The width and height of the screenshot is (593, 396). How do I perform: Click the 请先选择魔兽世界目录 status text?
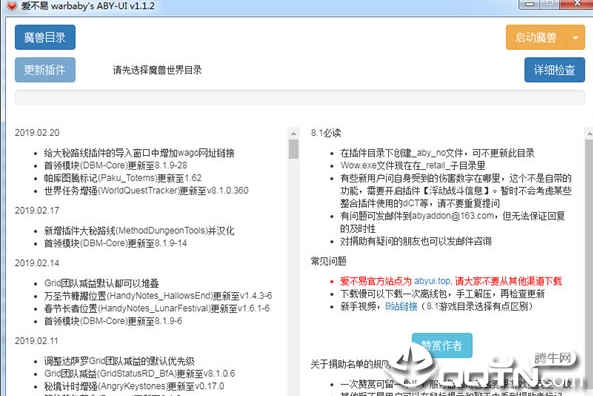coord(157,70)
